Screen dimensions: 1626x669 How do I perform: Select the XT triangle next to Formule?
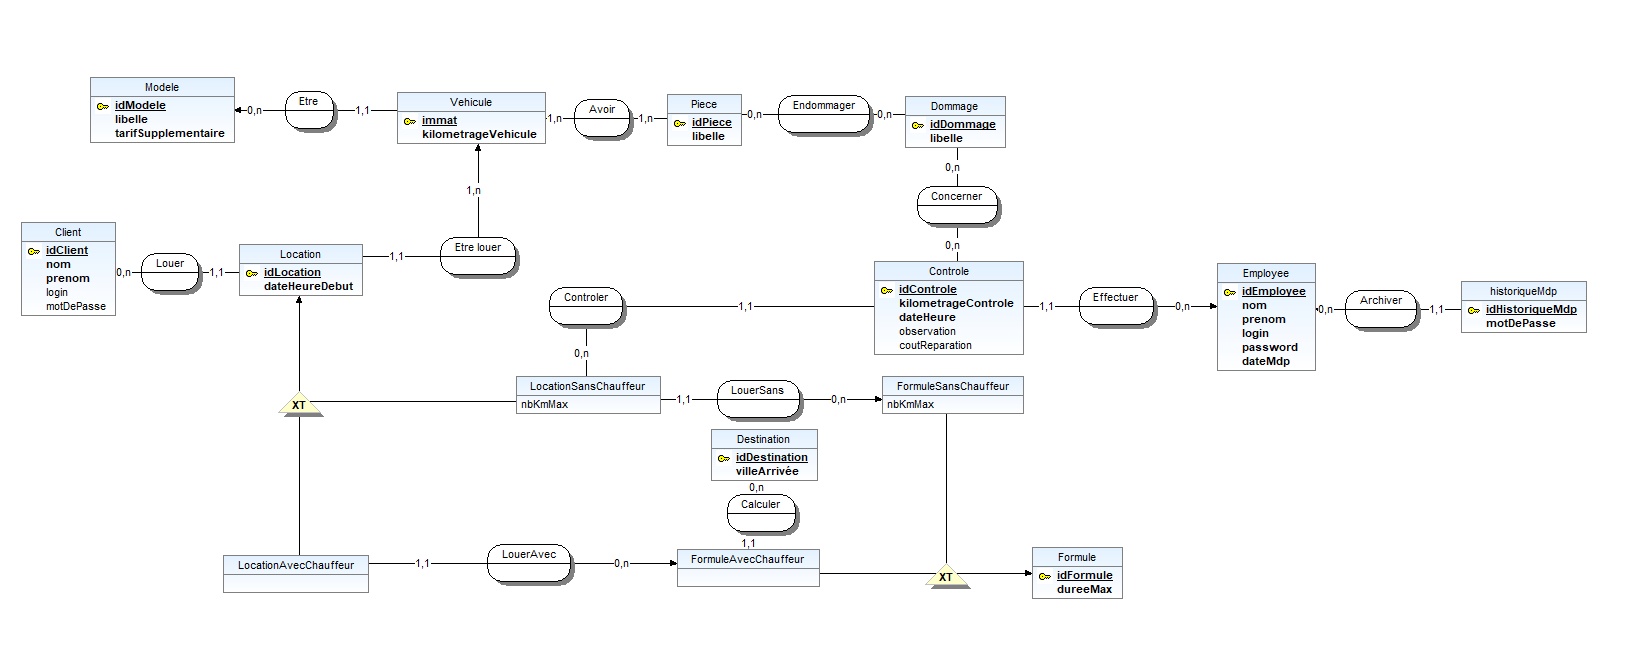946,575
